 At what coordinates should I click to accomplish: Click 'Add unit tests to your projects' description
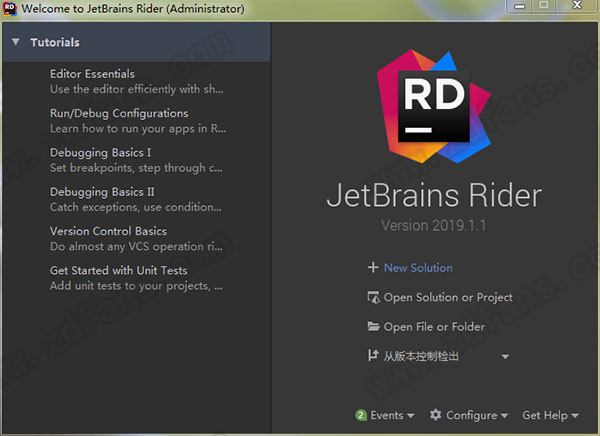136,286
